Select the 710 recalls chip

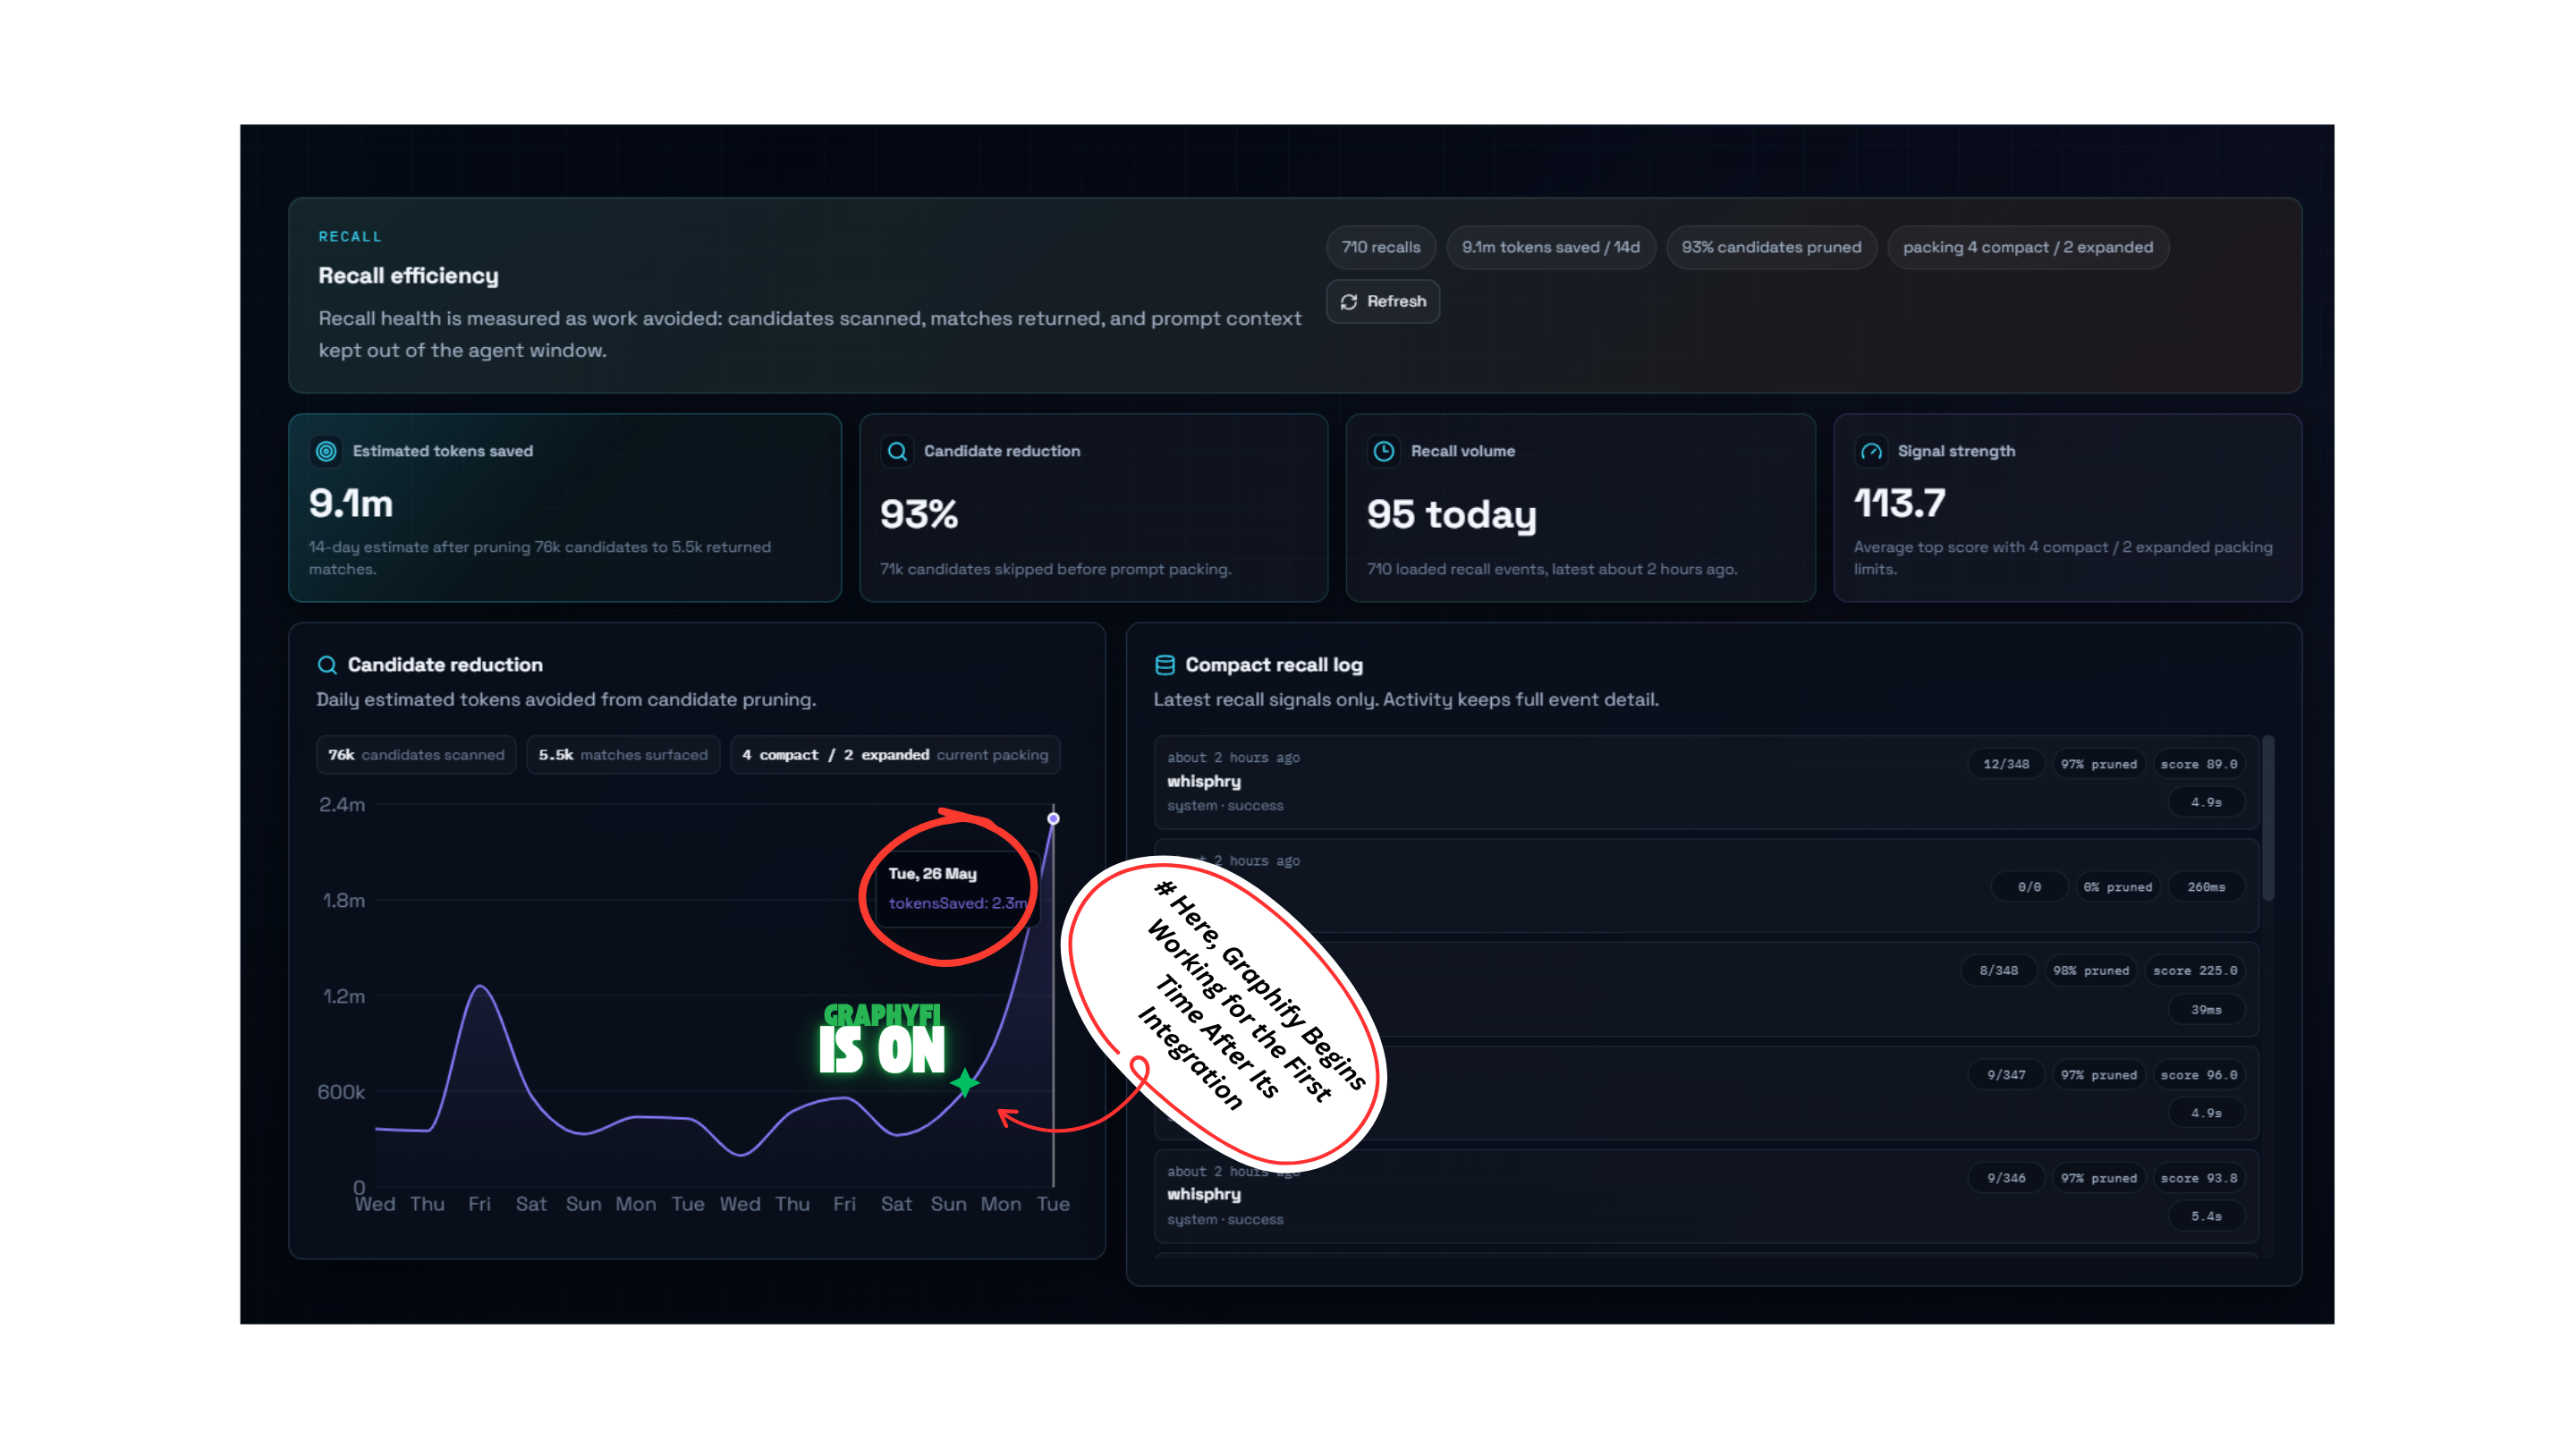(x=1381, y=247)
